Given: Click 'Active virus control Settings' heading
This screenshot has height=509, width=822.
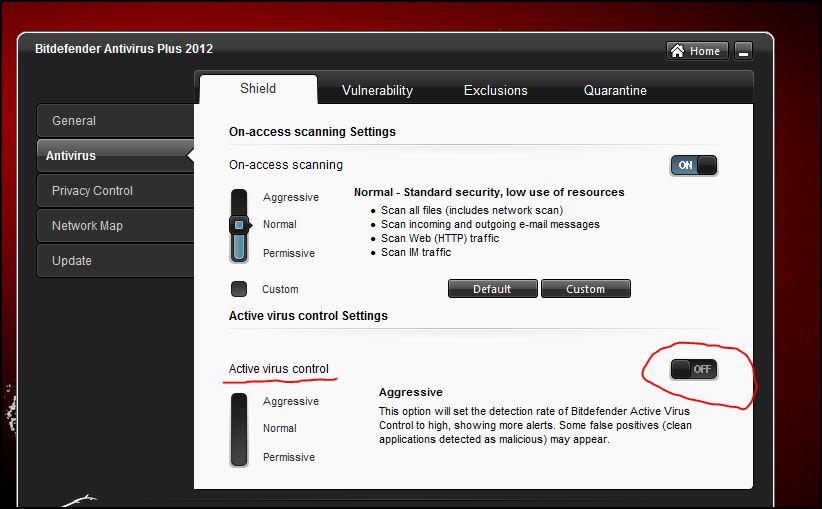Looking at the screenshot, I should tap(308, 316).
